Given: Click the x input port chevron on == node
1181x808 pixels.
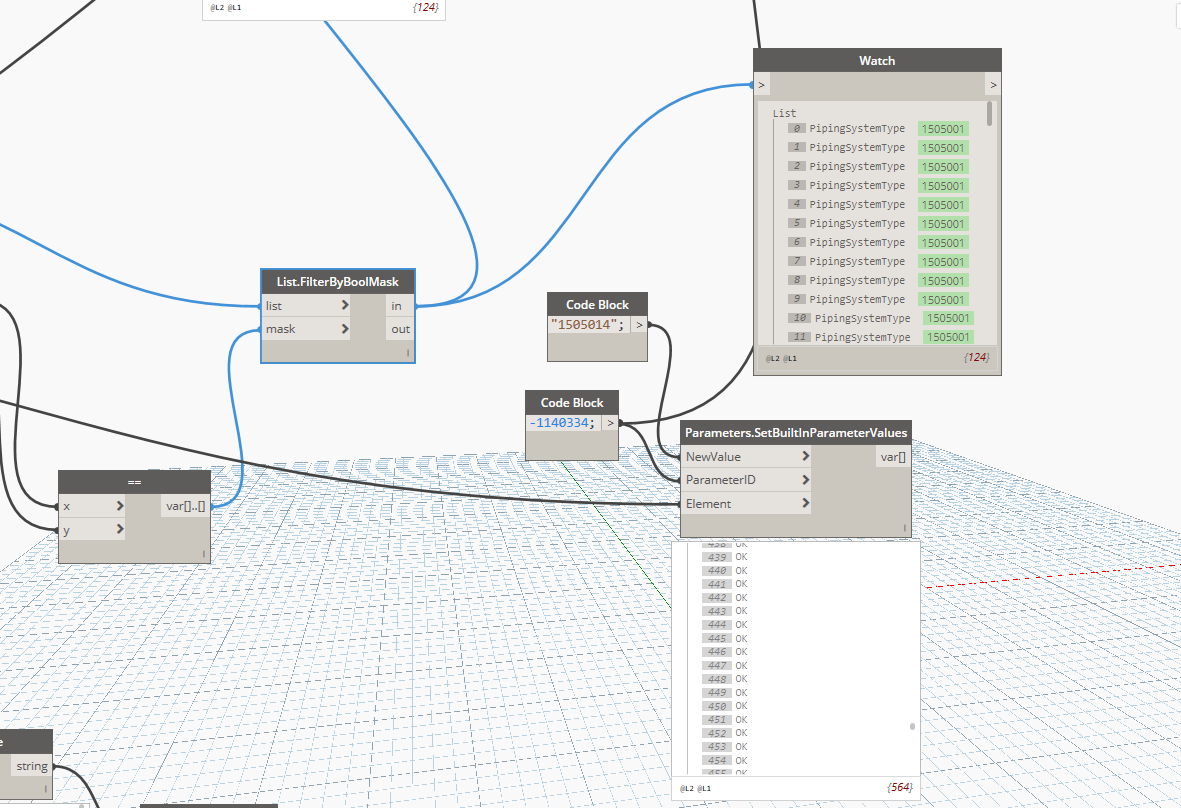Looking at the screenshot, I should (x=120, y=506).
